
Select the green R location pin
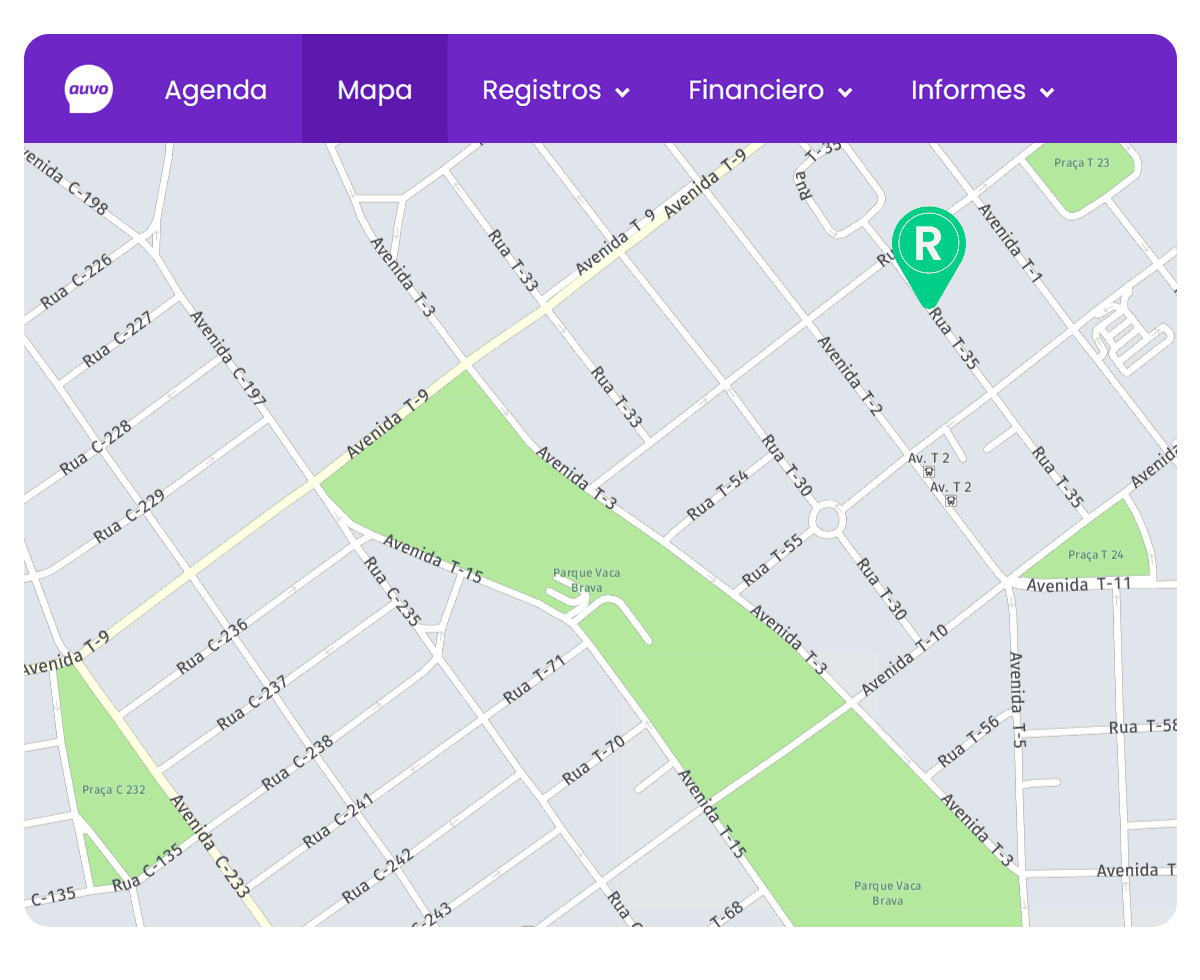pyautogui.click(x=928, y=247)
